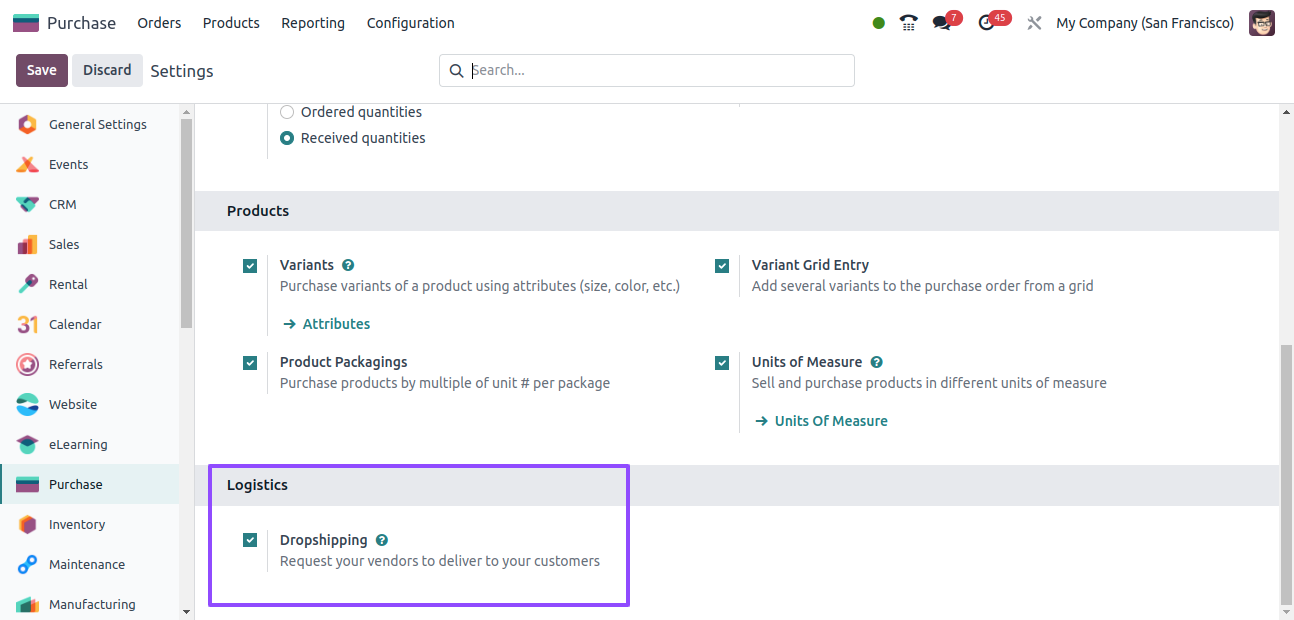The width and height of the screenshot is (1294, 620).
Task: Click the eLearning graduation cap icon
Action: [28, 444]
